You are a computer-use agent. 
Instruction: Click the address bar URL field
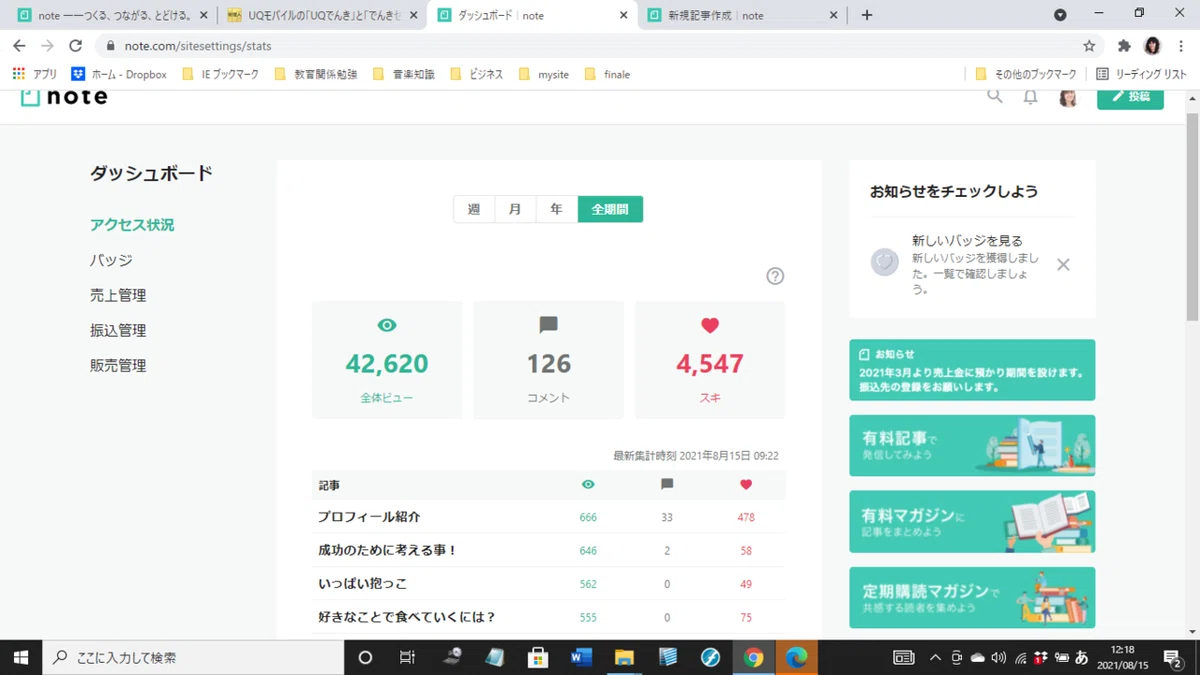pos(590,46)
